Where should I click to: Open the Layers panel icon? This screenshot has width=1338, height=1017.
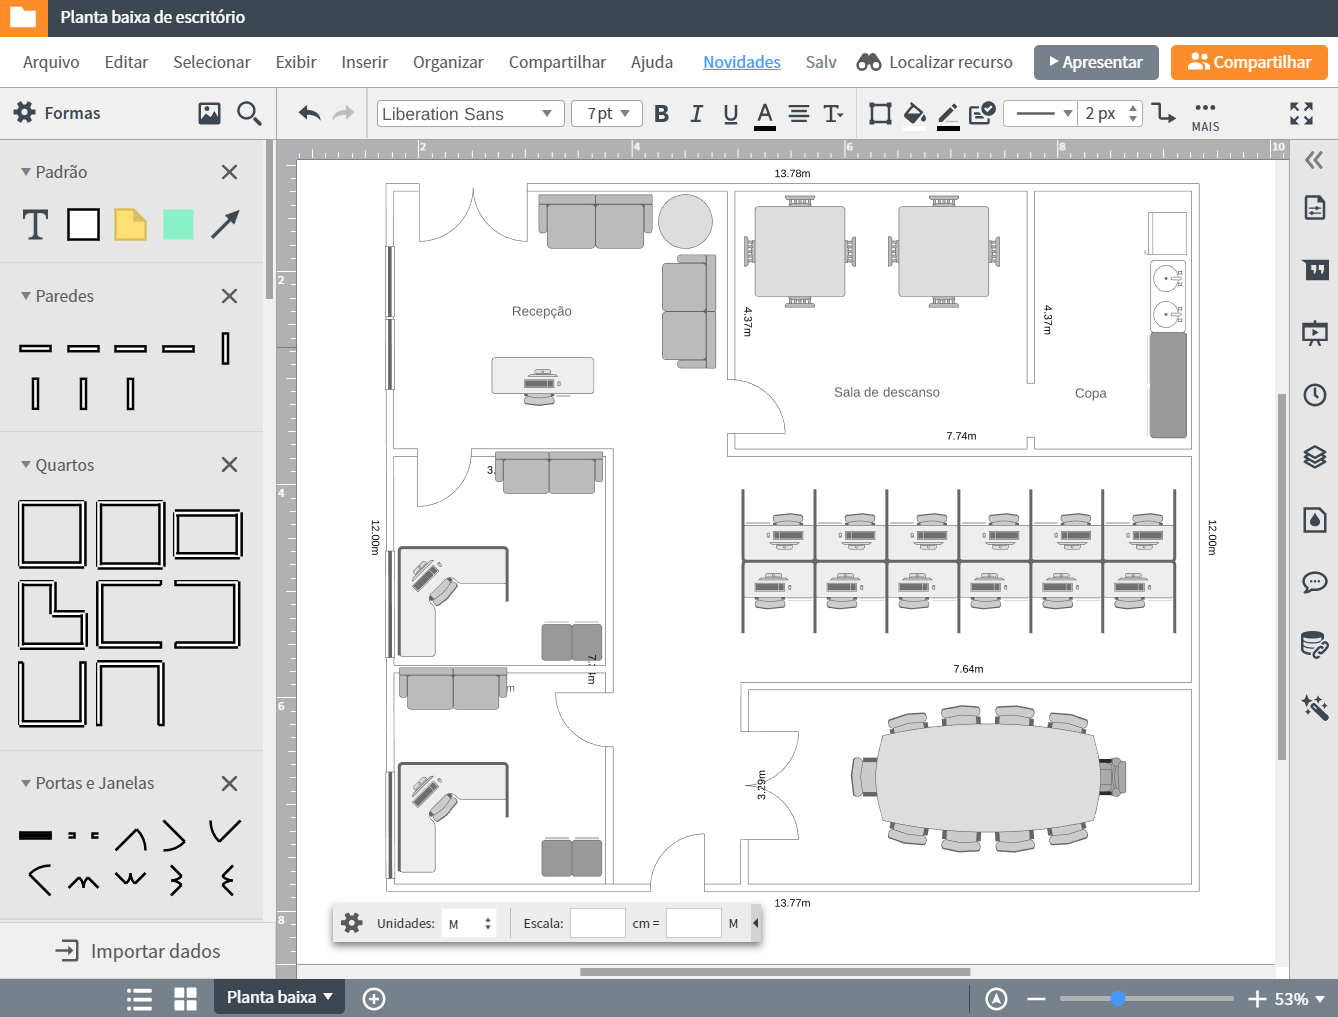1314,457
